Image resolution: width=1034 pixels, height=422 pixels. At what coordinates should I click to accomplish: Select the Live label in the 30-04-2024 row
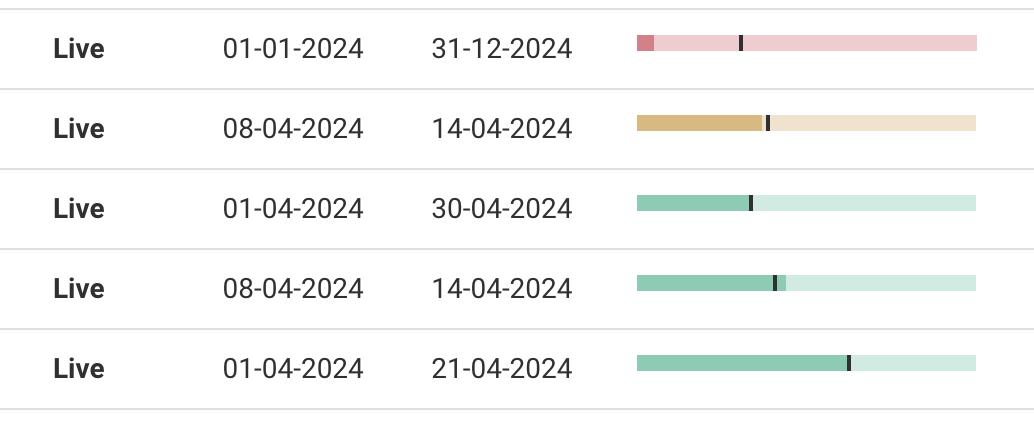tap(79, 208)
